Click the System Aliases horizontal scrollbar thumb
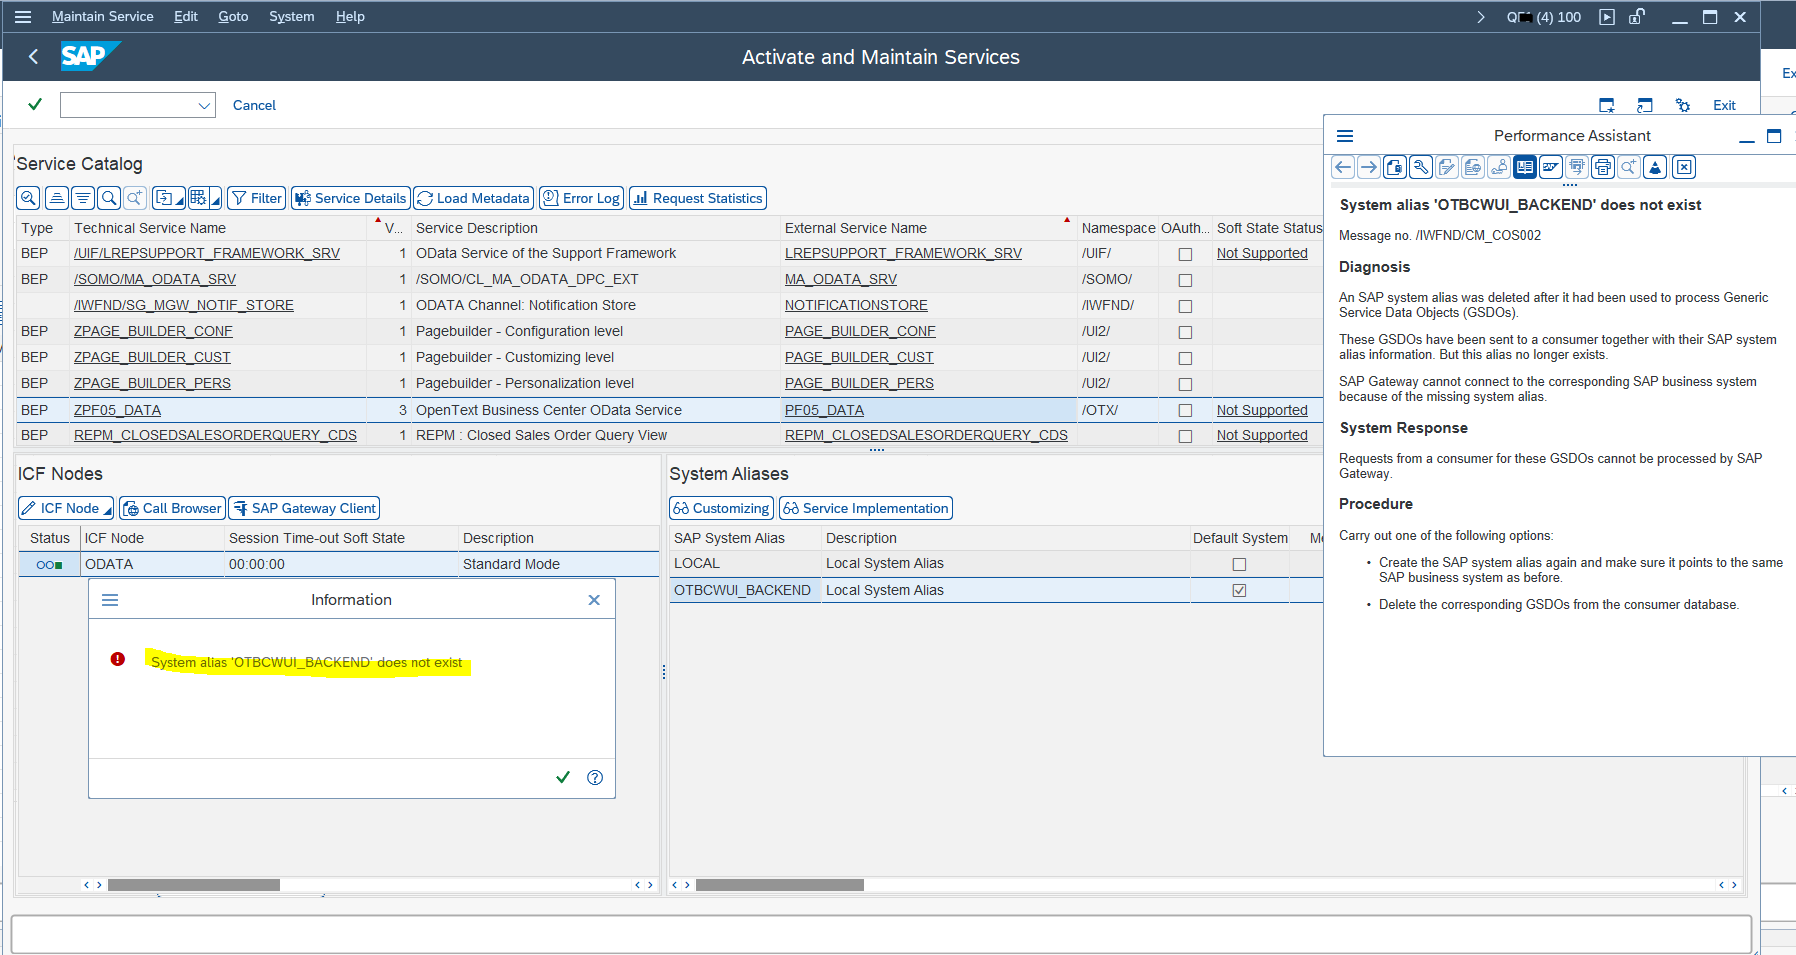The image size is (1796, 955). [780, 885]
